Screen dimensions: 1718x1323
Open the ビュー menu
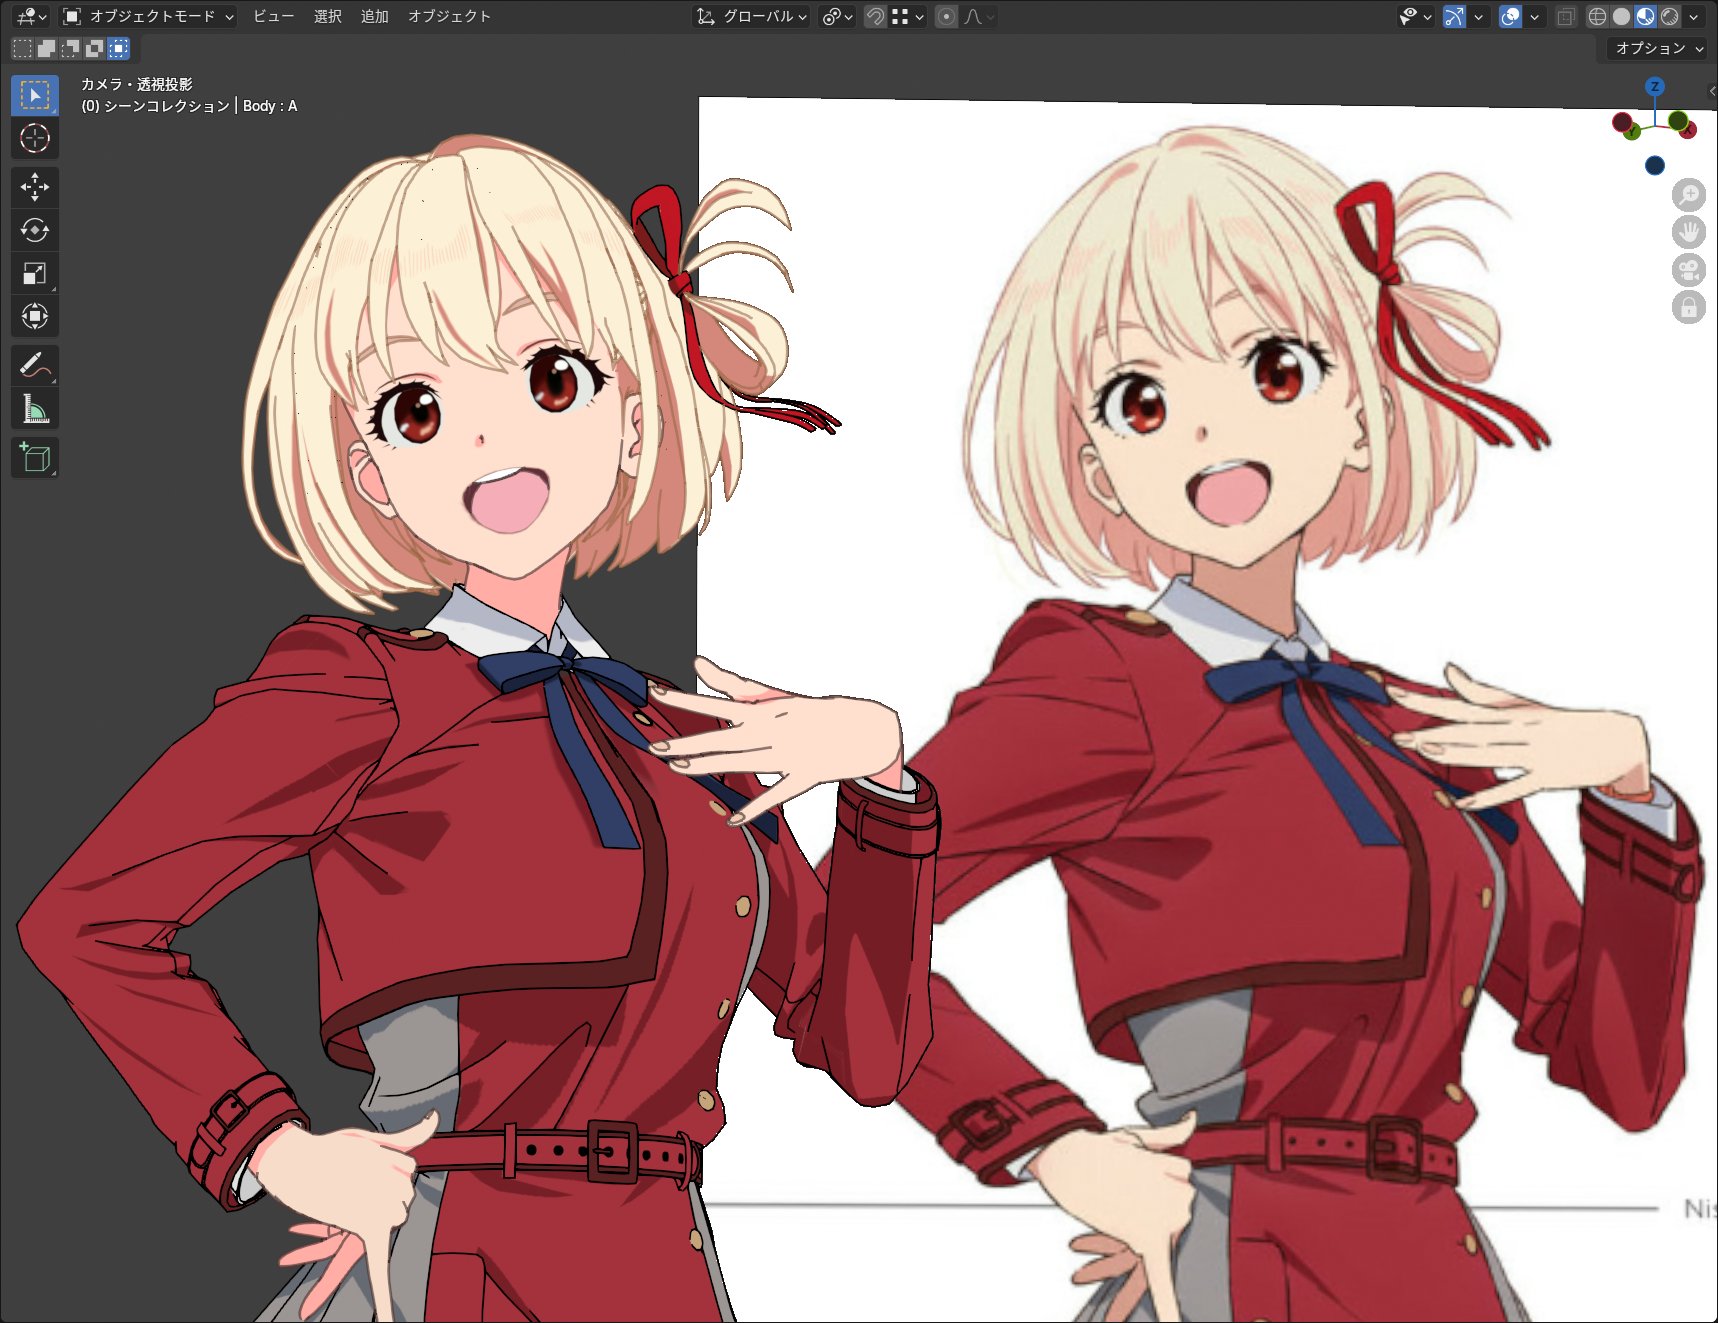point(273,16)
